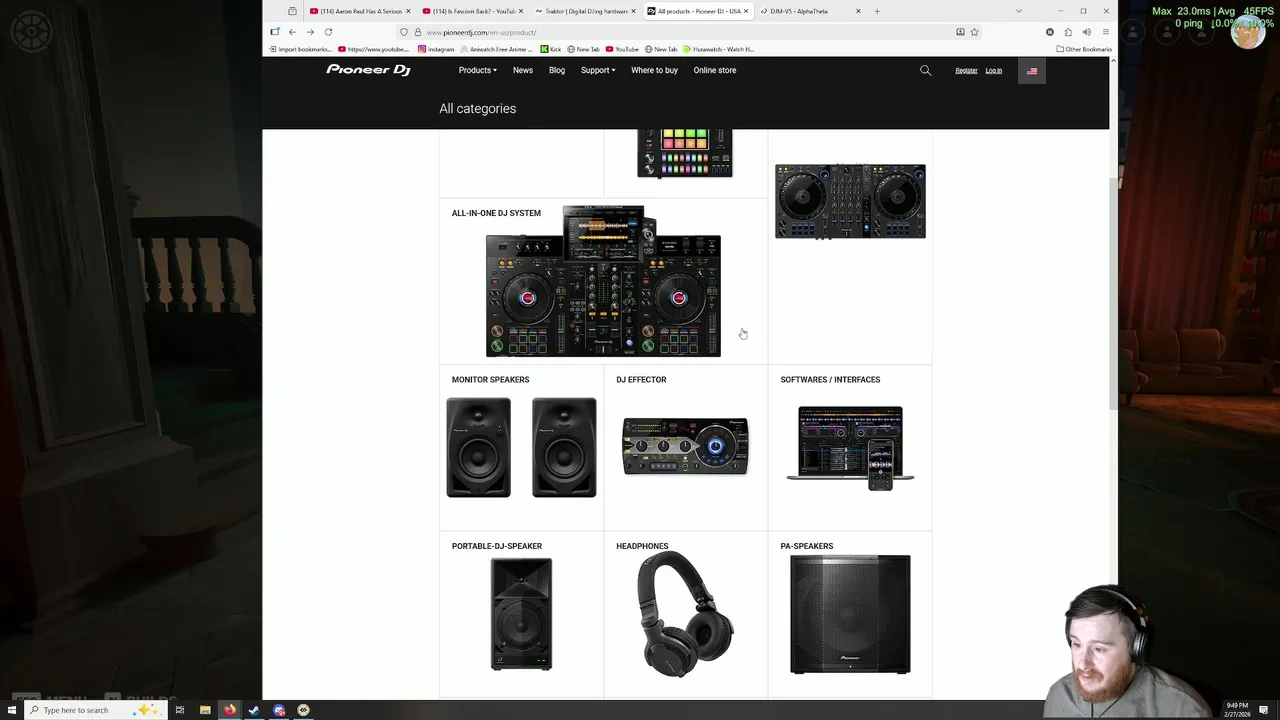This screenshot has height=720, width=1280.
Task: Open the Headphones category label
Action: click(x=642, y=546)
